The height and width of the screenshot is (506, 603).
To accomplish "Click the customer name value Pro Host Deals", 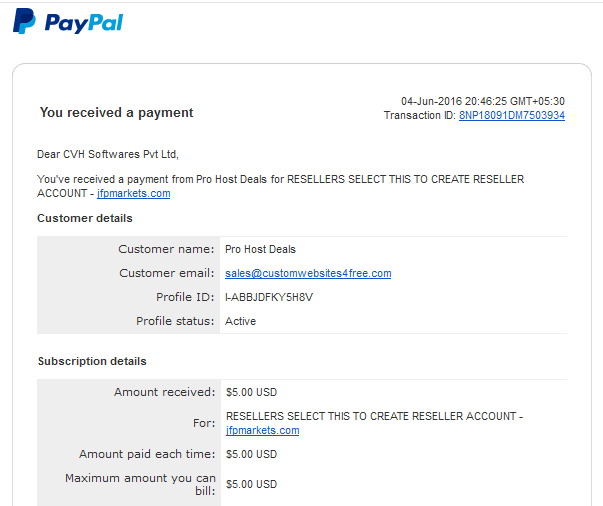I will (x=261, y=249).
